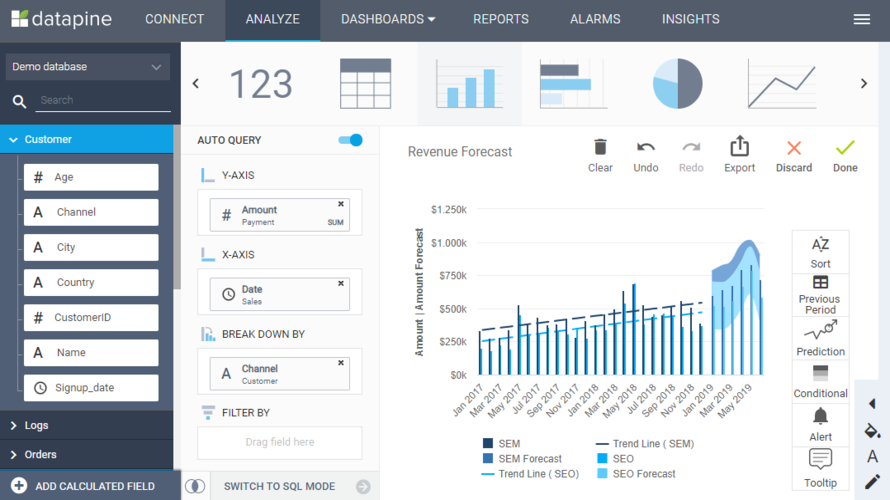The width and height of the screenshot is (890, 500).
Task: Pick the table chart type icon
Action: (x=365, y=84)
